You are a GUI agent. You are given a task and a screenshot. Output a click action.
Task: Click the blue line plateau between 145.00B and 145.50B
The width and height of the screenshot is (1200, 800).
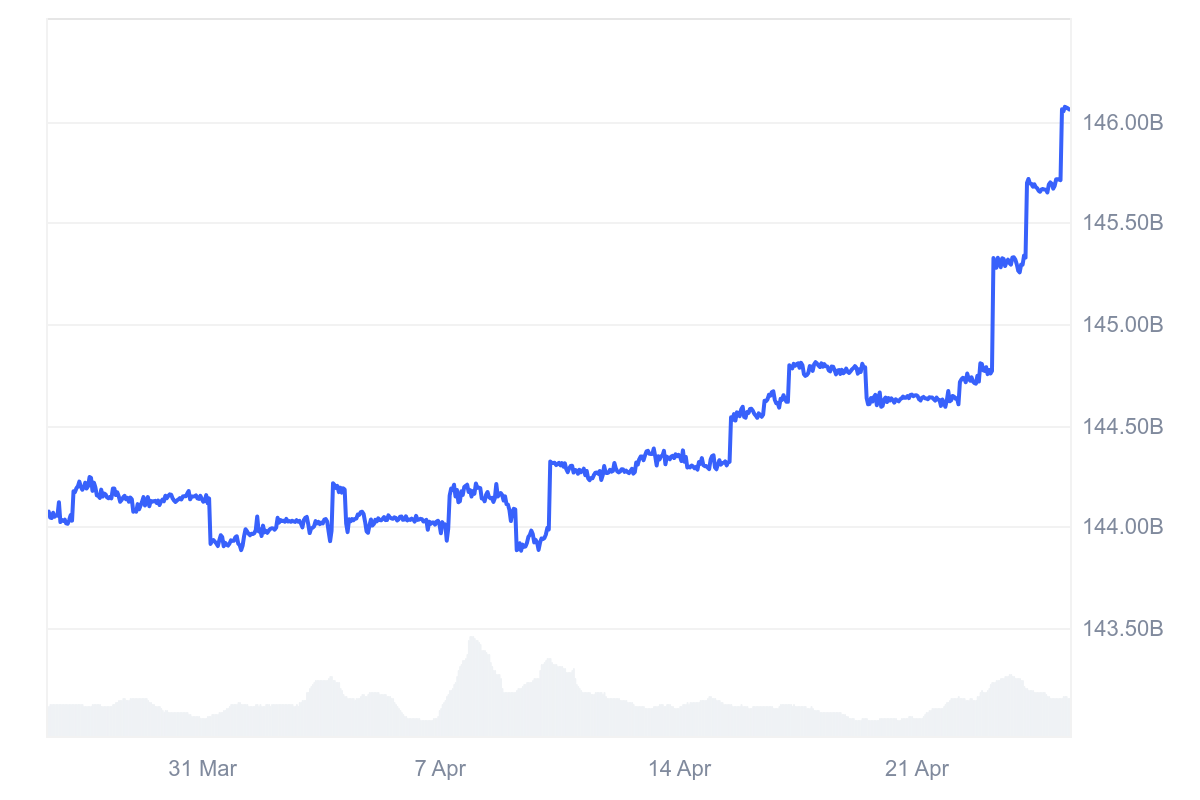click(x=1008, y=262)
